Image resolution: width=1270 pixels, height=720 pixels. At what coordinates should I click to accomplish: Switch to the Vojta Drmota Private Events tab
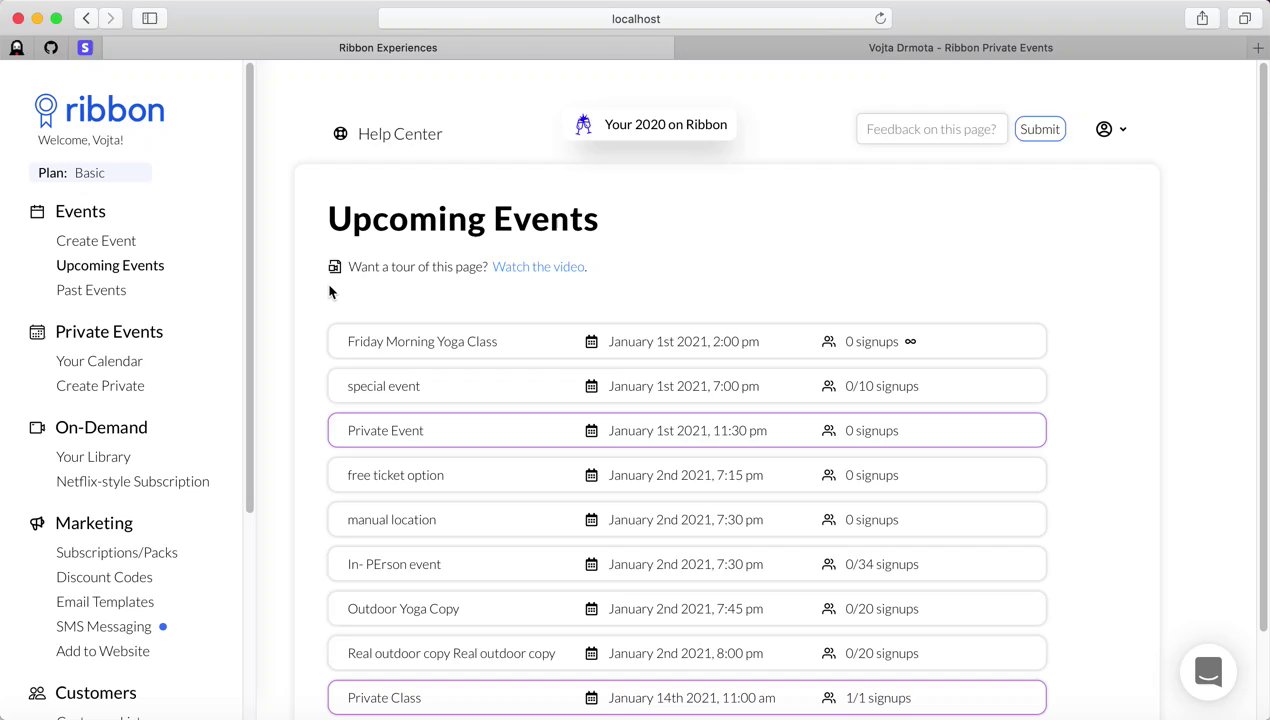960,48
